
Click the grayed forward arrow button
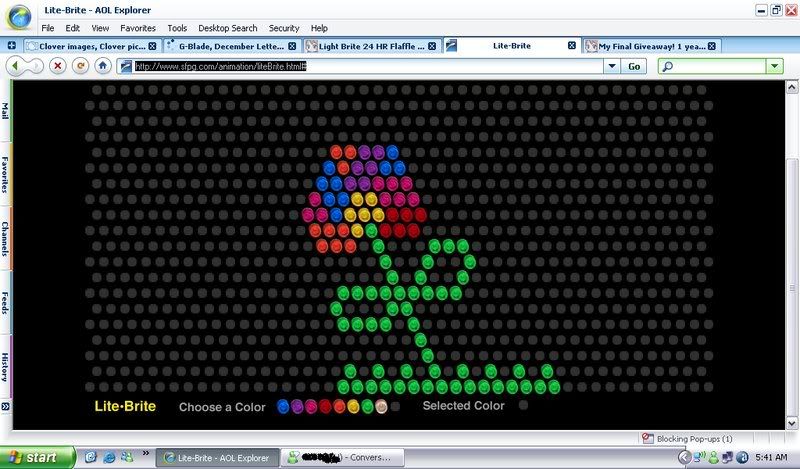pyautogui.click(x=35, y=66)
